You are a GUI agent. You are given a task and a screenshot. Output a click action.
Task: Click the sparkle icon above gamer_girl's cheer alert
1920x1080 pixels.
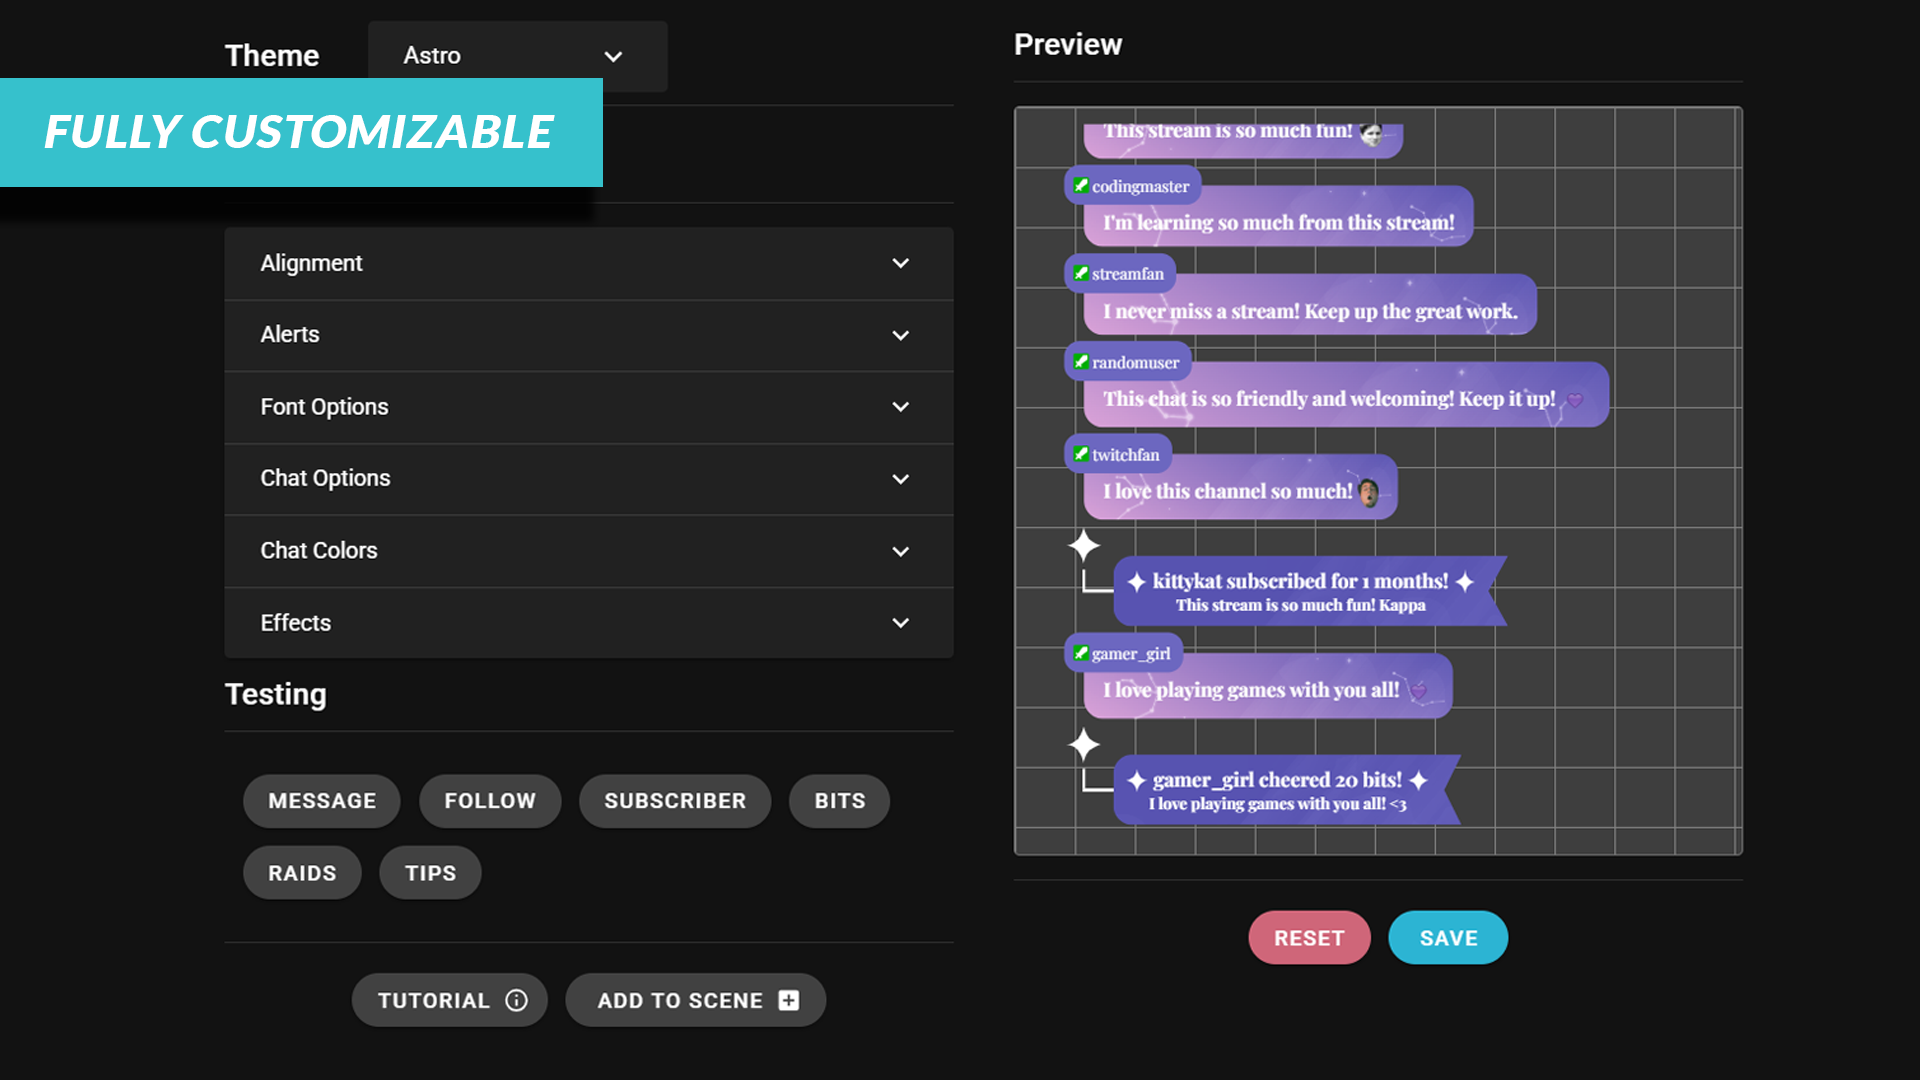click(1083, 745)
